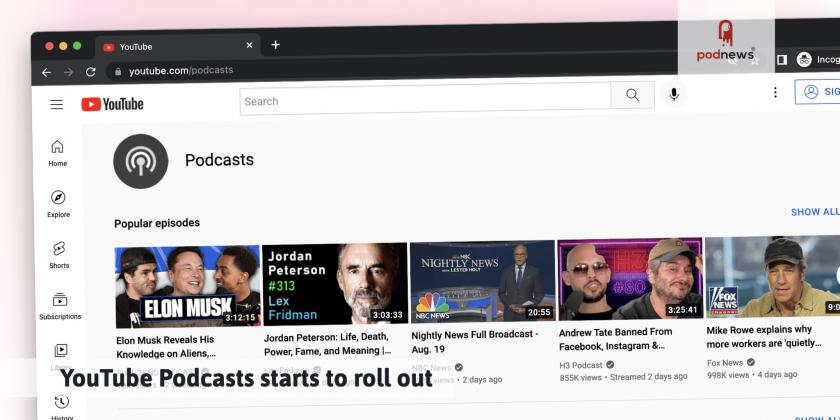Open the Nightly News thumbnail
Screen dimensions: 840x420
[x=483, y=281]
